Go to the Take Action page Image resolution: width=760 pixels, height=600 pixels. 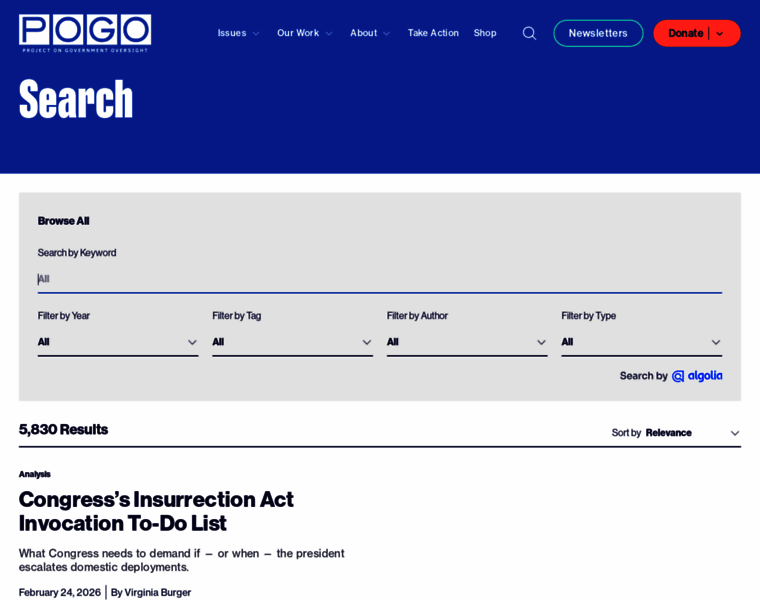[x=433, y=33]
